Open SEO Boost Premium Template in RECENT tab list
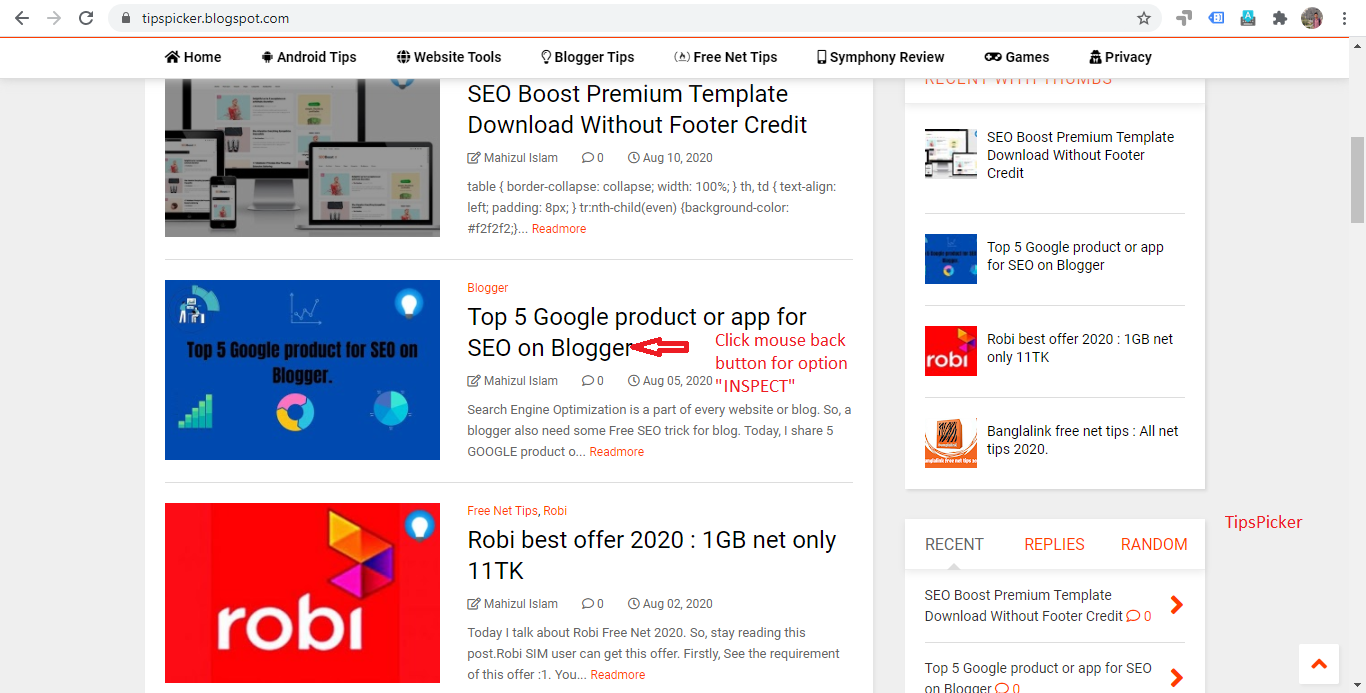Viewport: 1366px width, 693px height. tap(1025, 605)
